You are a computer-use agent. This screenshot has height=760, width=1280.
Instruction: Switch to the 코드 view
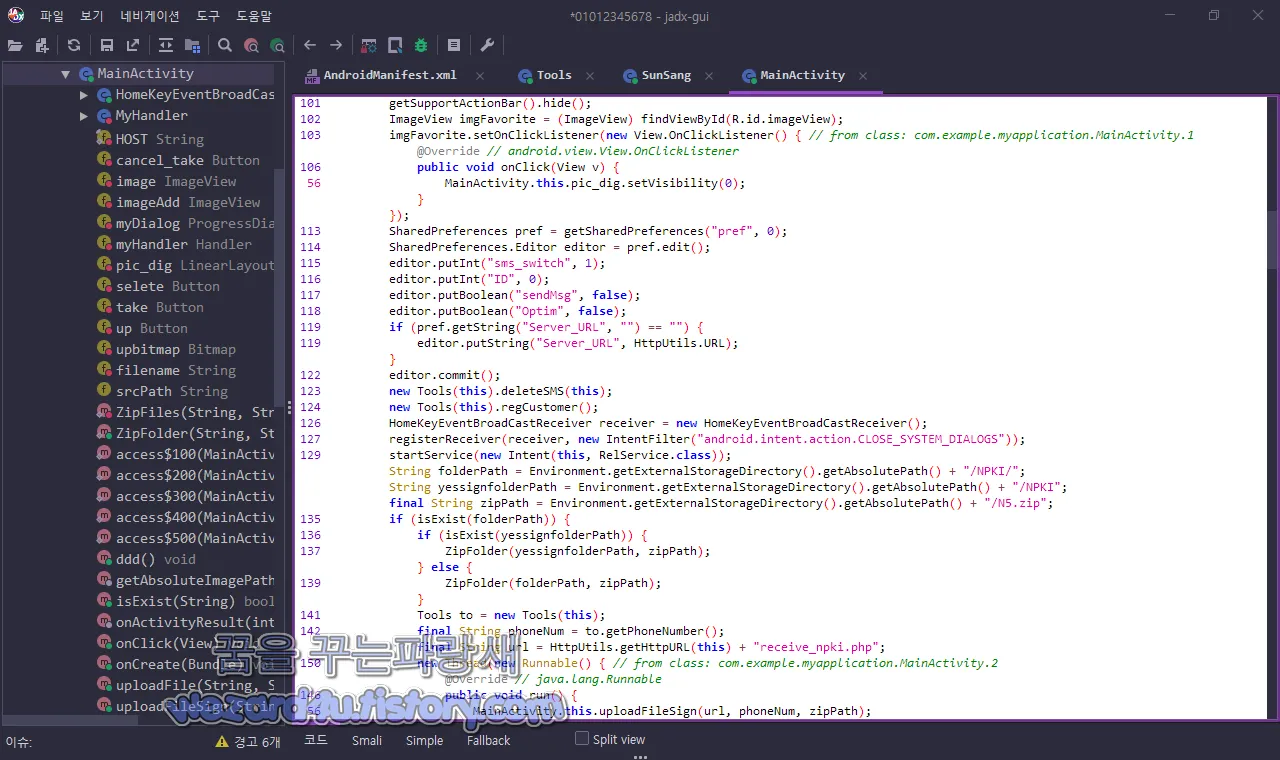(x=316, y=740)
